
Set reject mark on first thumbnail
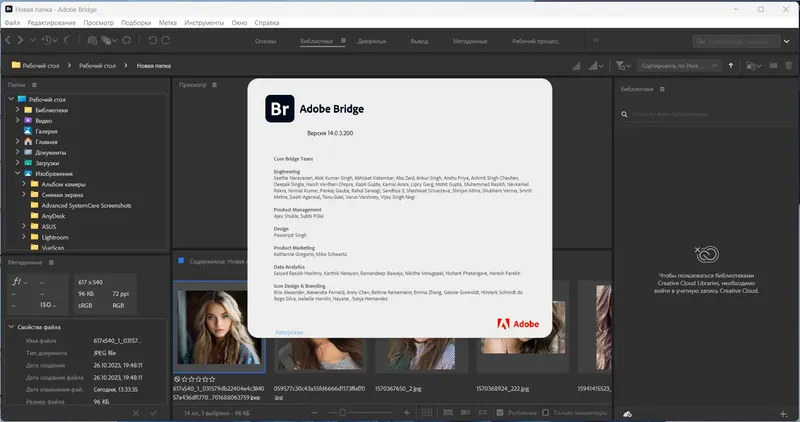point(177,379)
